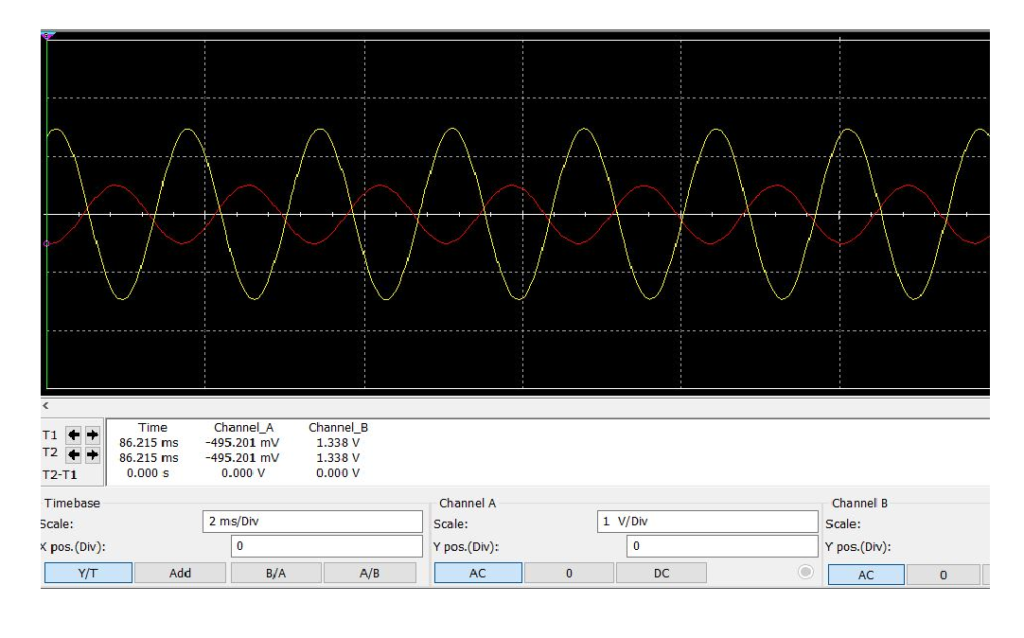Set Channel B coupling to AC
This screenshot has width=1024, height=638.
866,575
